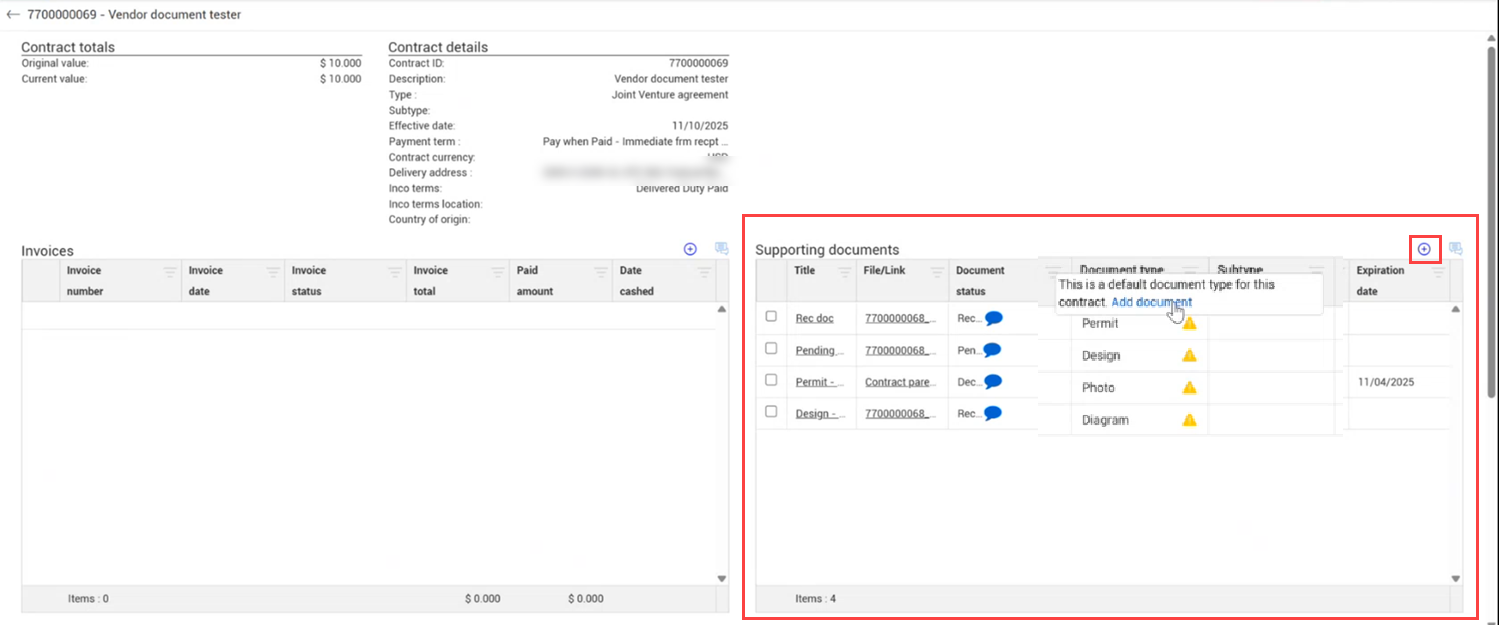Viewport: 1499px width, 625px height.
Task: Open filter menu for Paid amount column
Action: click(601, 271)
